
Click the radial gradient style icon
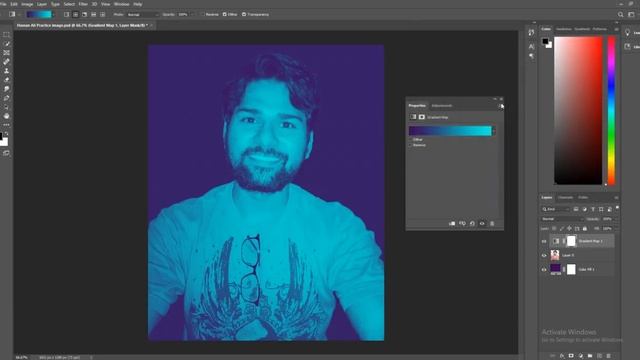click(x=76, y=14)
